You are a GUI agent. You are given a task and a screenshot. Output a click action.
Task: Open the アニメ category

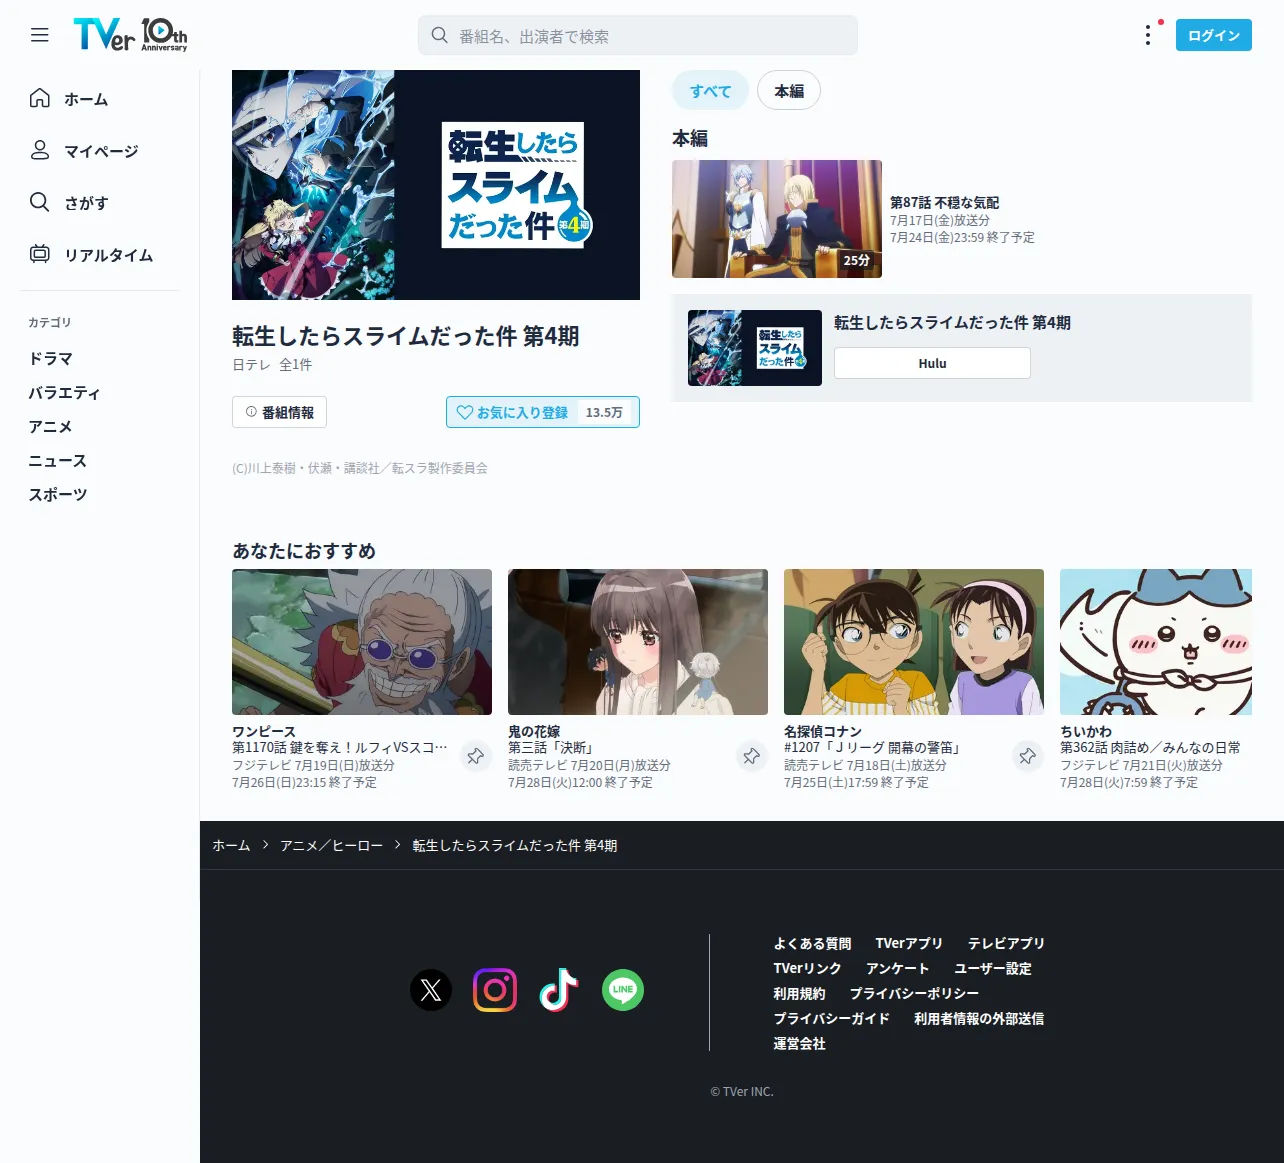pos(50,426)
